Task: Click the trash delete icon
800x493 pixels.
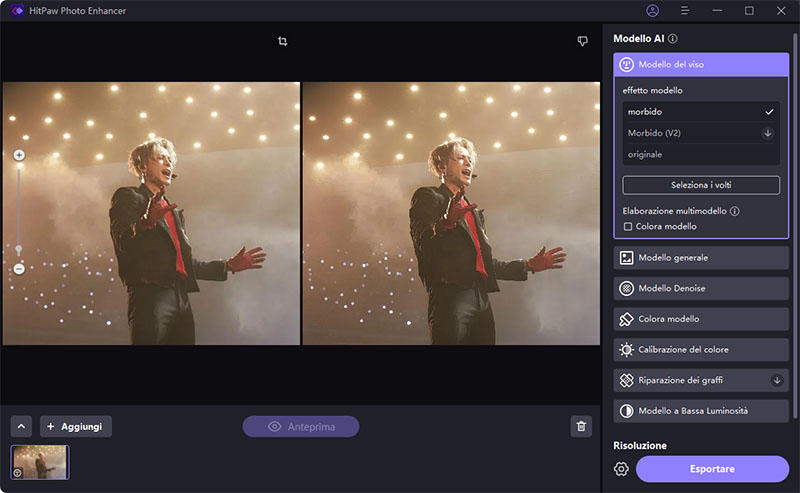Action: [x=581, y=427]
